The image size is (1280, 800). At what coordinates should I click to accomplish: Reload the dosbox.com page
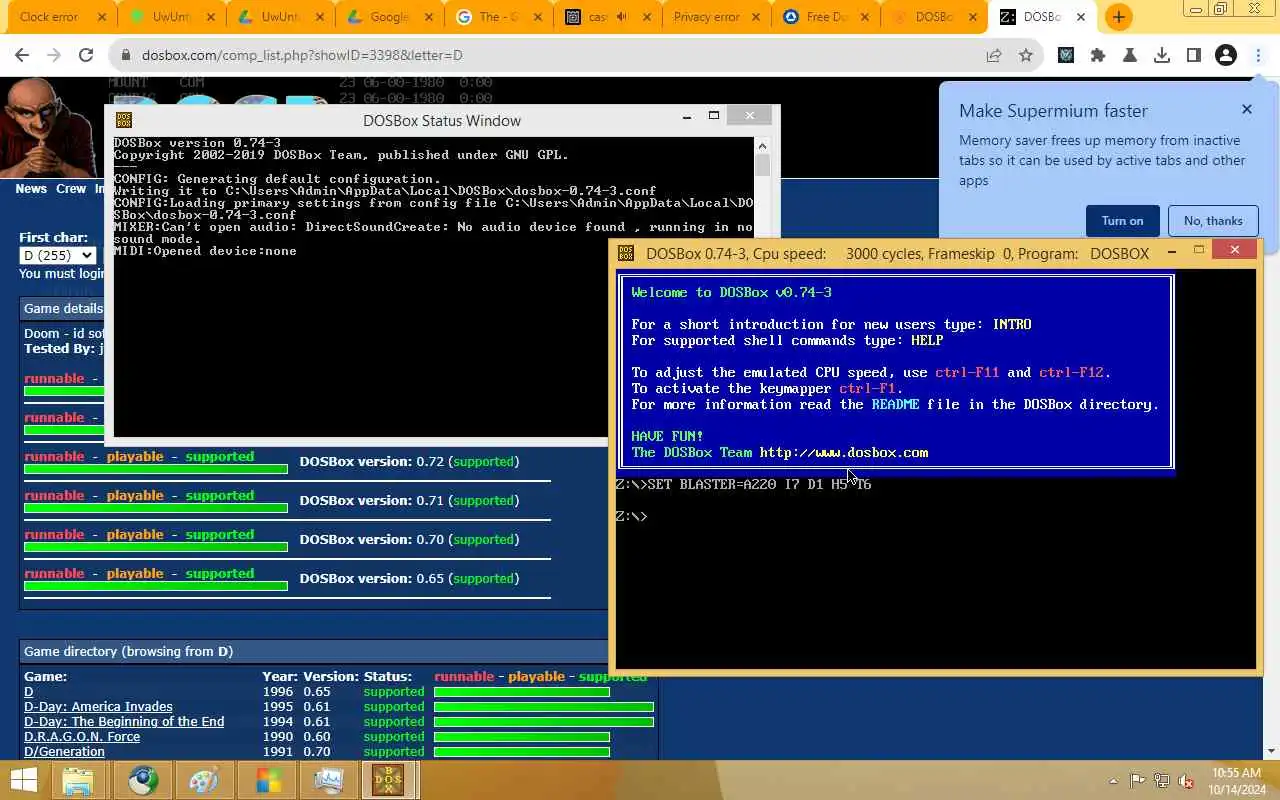86,56
